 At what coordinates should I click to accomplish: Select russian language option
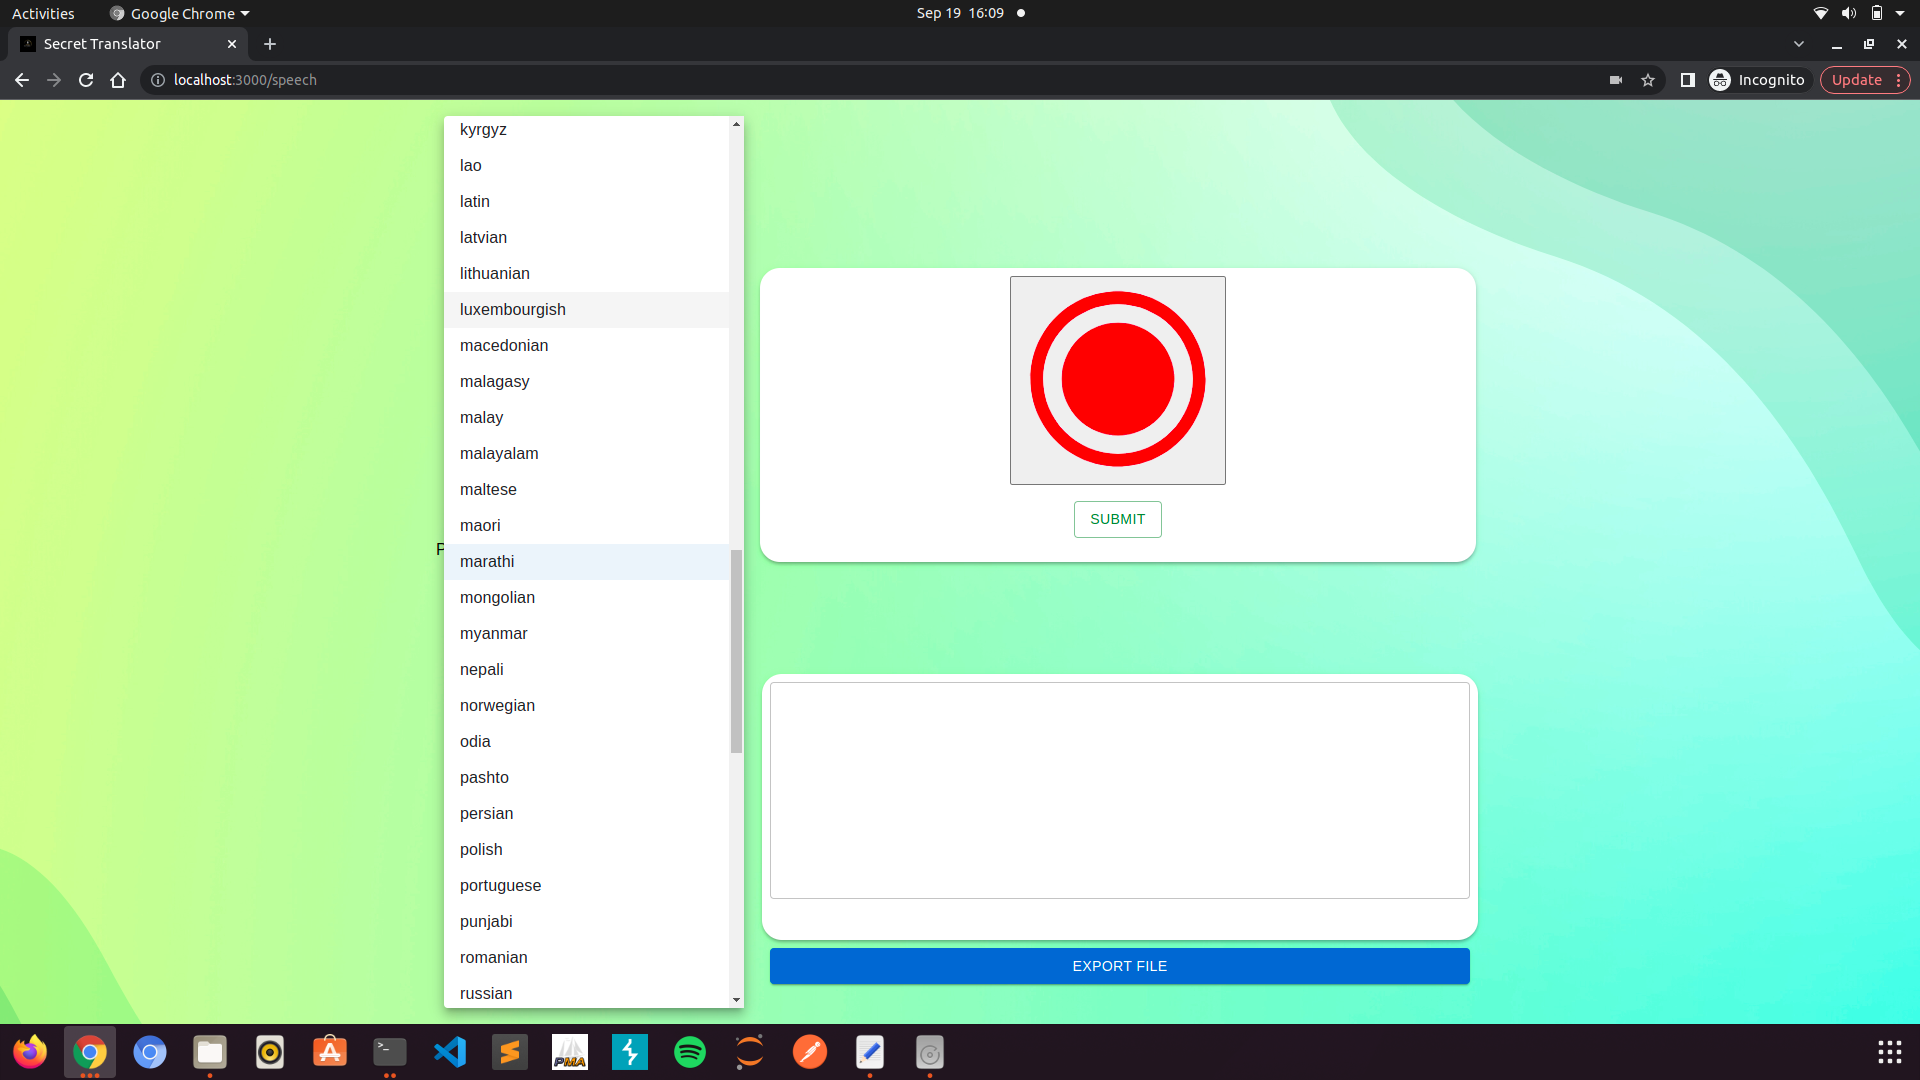click(586, 993)
